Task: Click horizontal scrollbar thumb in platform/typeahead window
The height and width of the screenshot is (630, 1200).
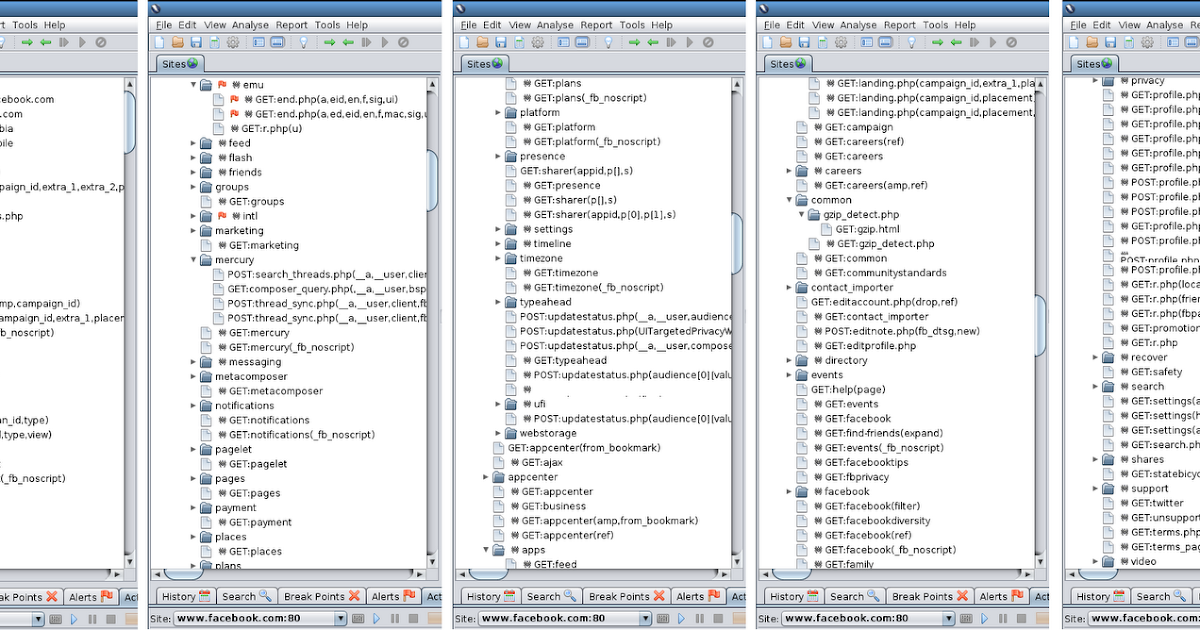Action: [487, 574]
